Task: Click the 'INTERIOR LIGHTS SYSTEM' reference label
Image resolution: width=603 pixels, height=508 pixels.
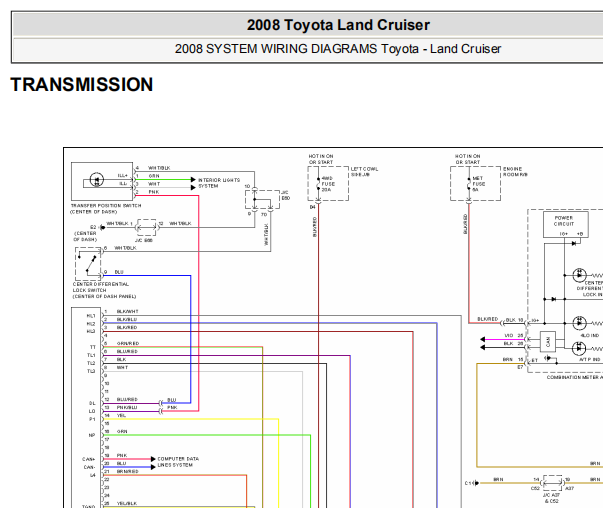Action: (219, 183)
